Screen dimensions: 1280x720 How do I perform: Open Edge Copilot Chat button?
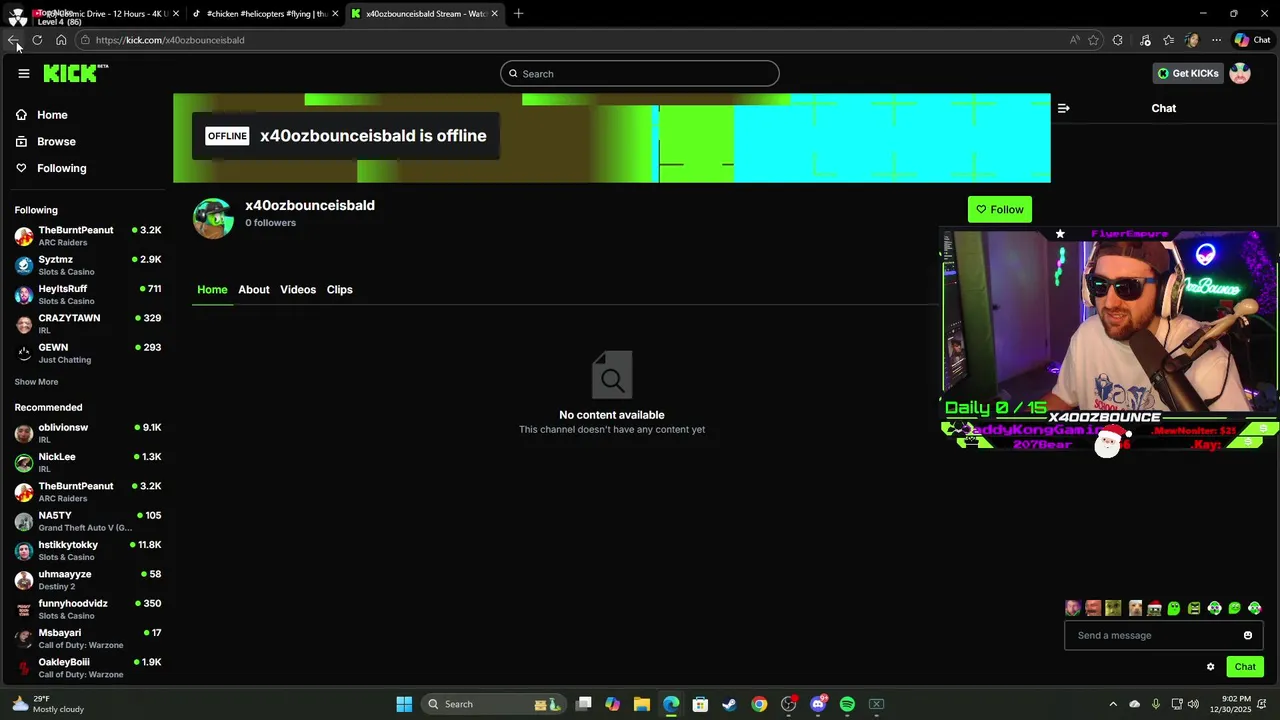click(1252, 40)
